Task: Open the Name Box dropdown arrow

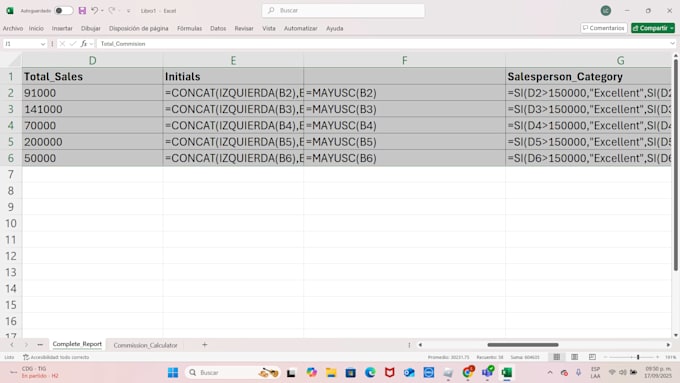Action: (42, 44)
